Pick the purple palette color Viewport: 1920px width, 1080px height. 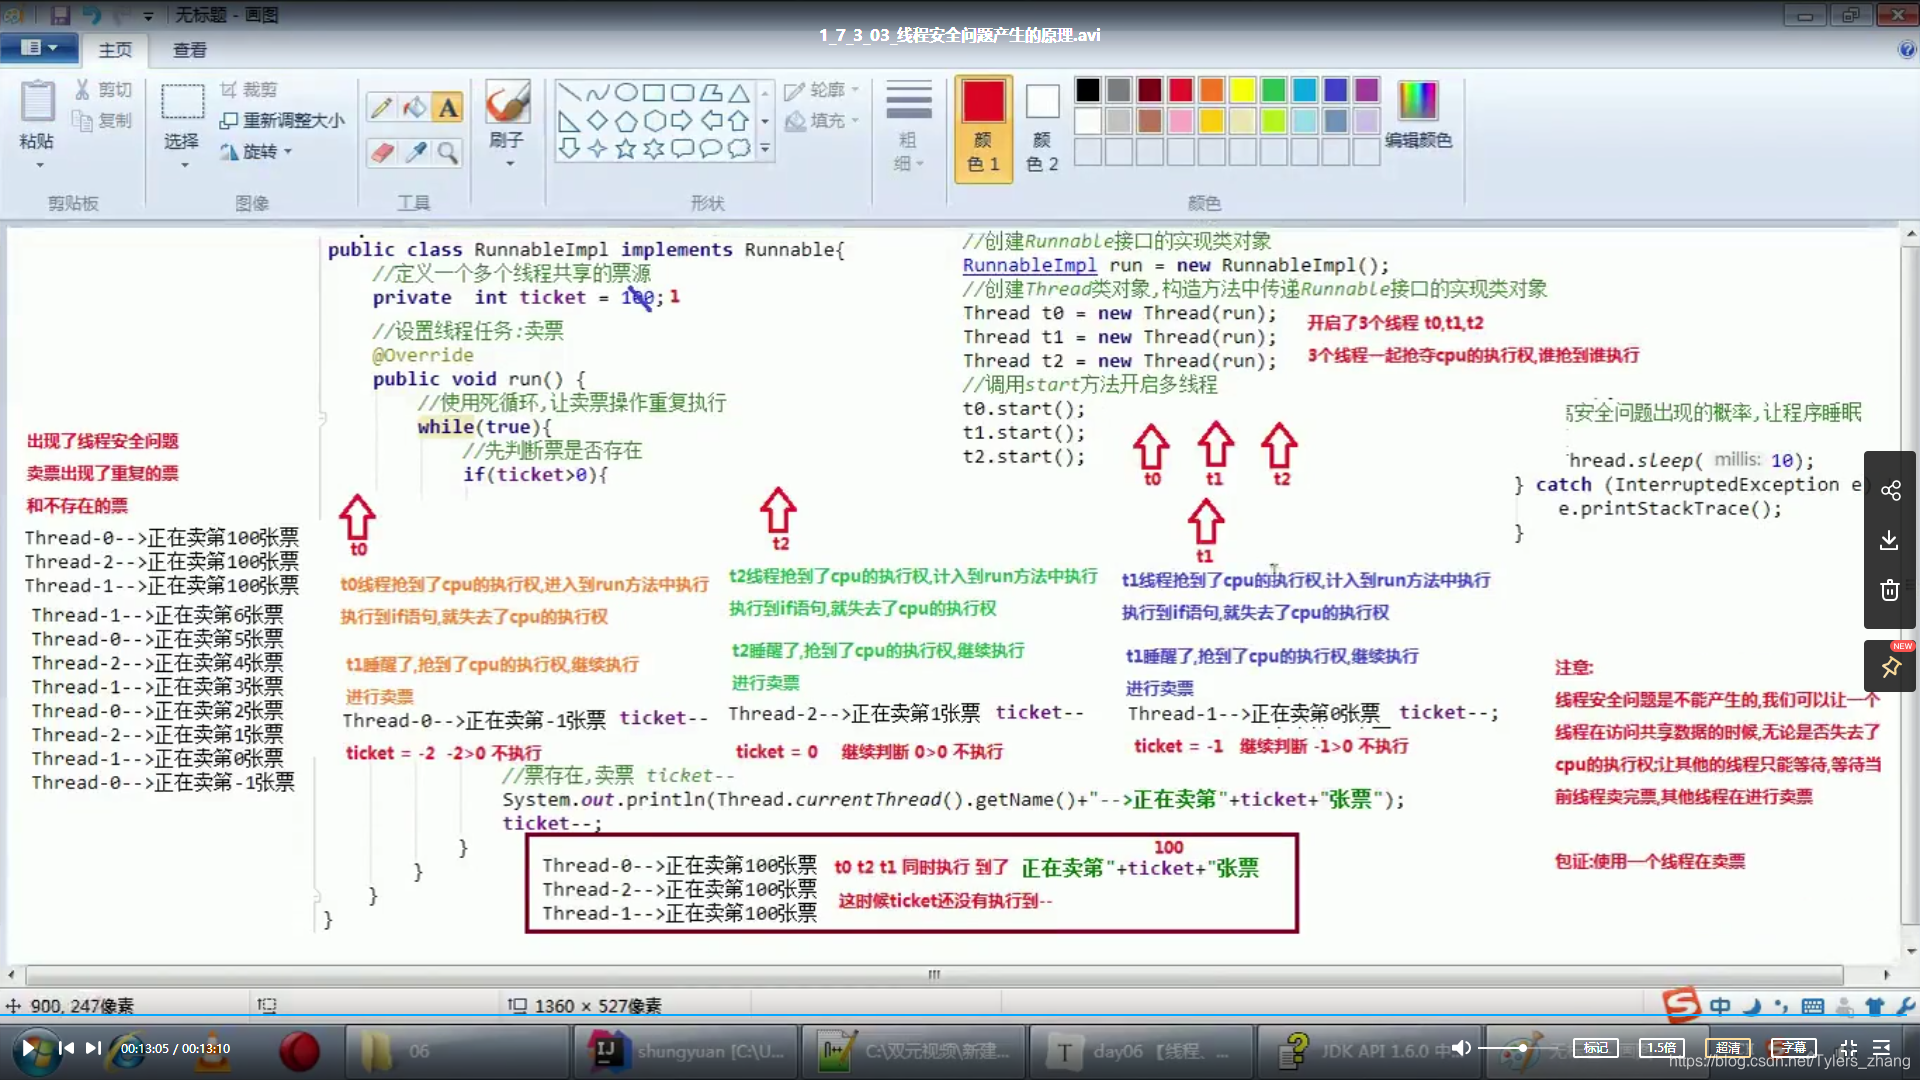(1367, 91)
